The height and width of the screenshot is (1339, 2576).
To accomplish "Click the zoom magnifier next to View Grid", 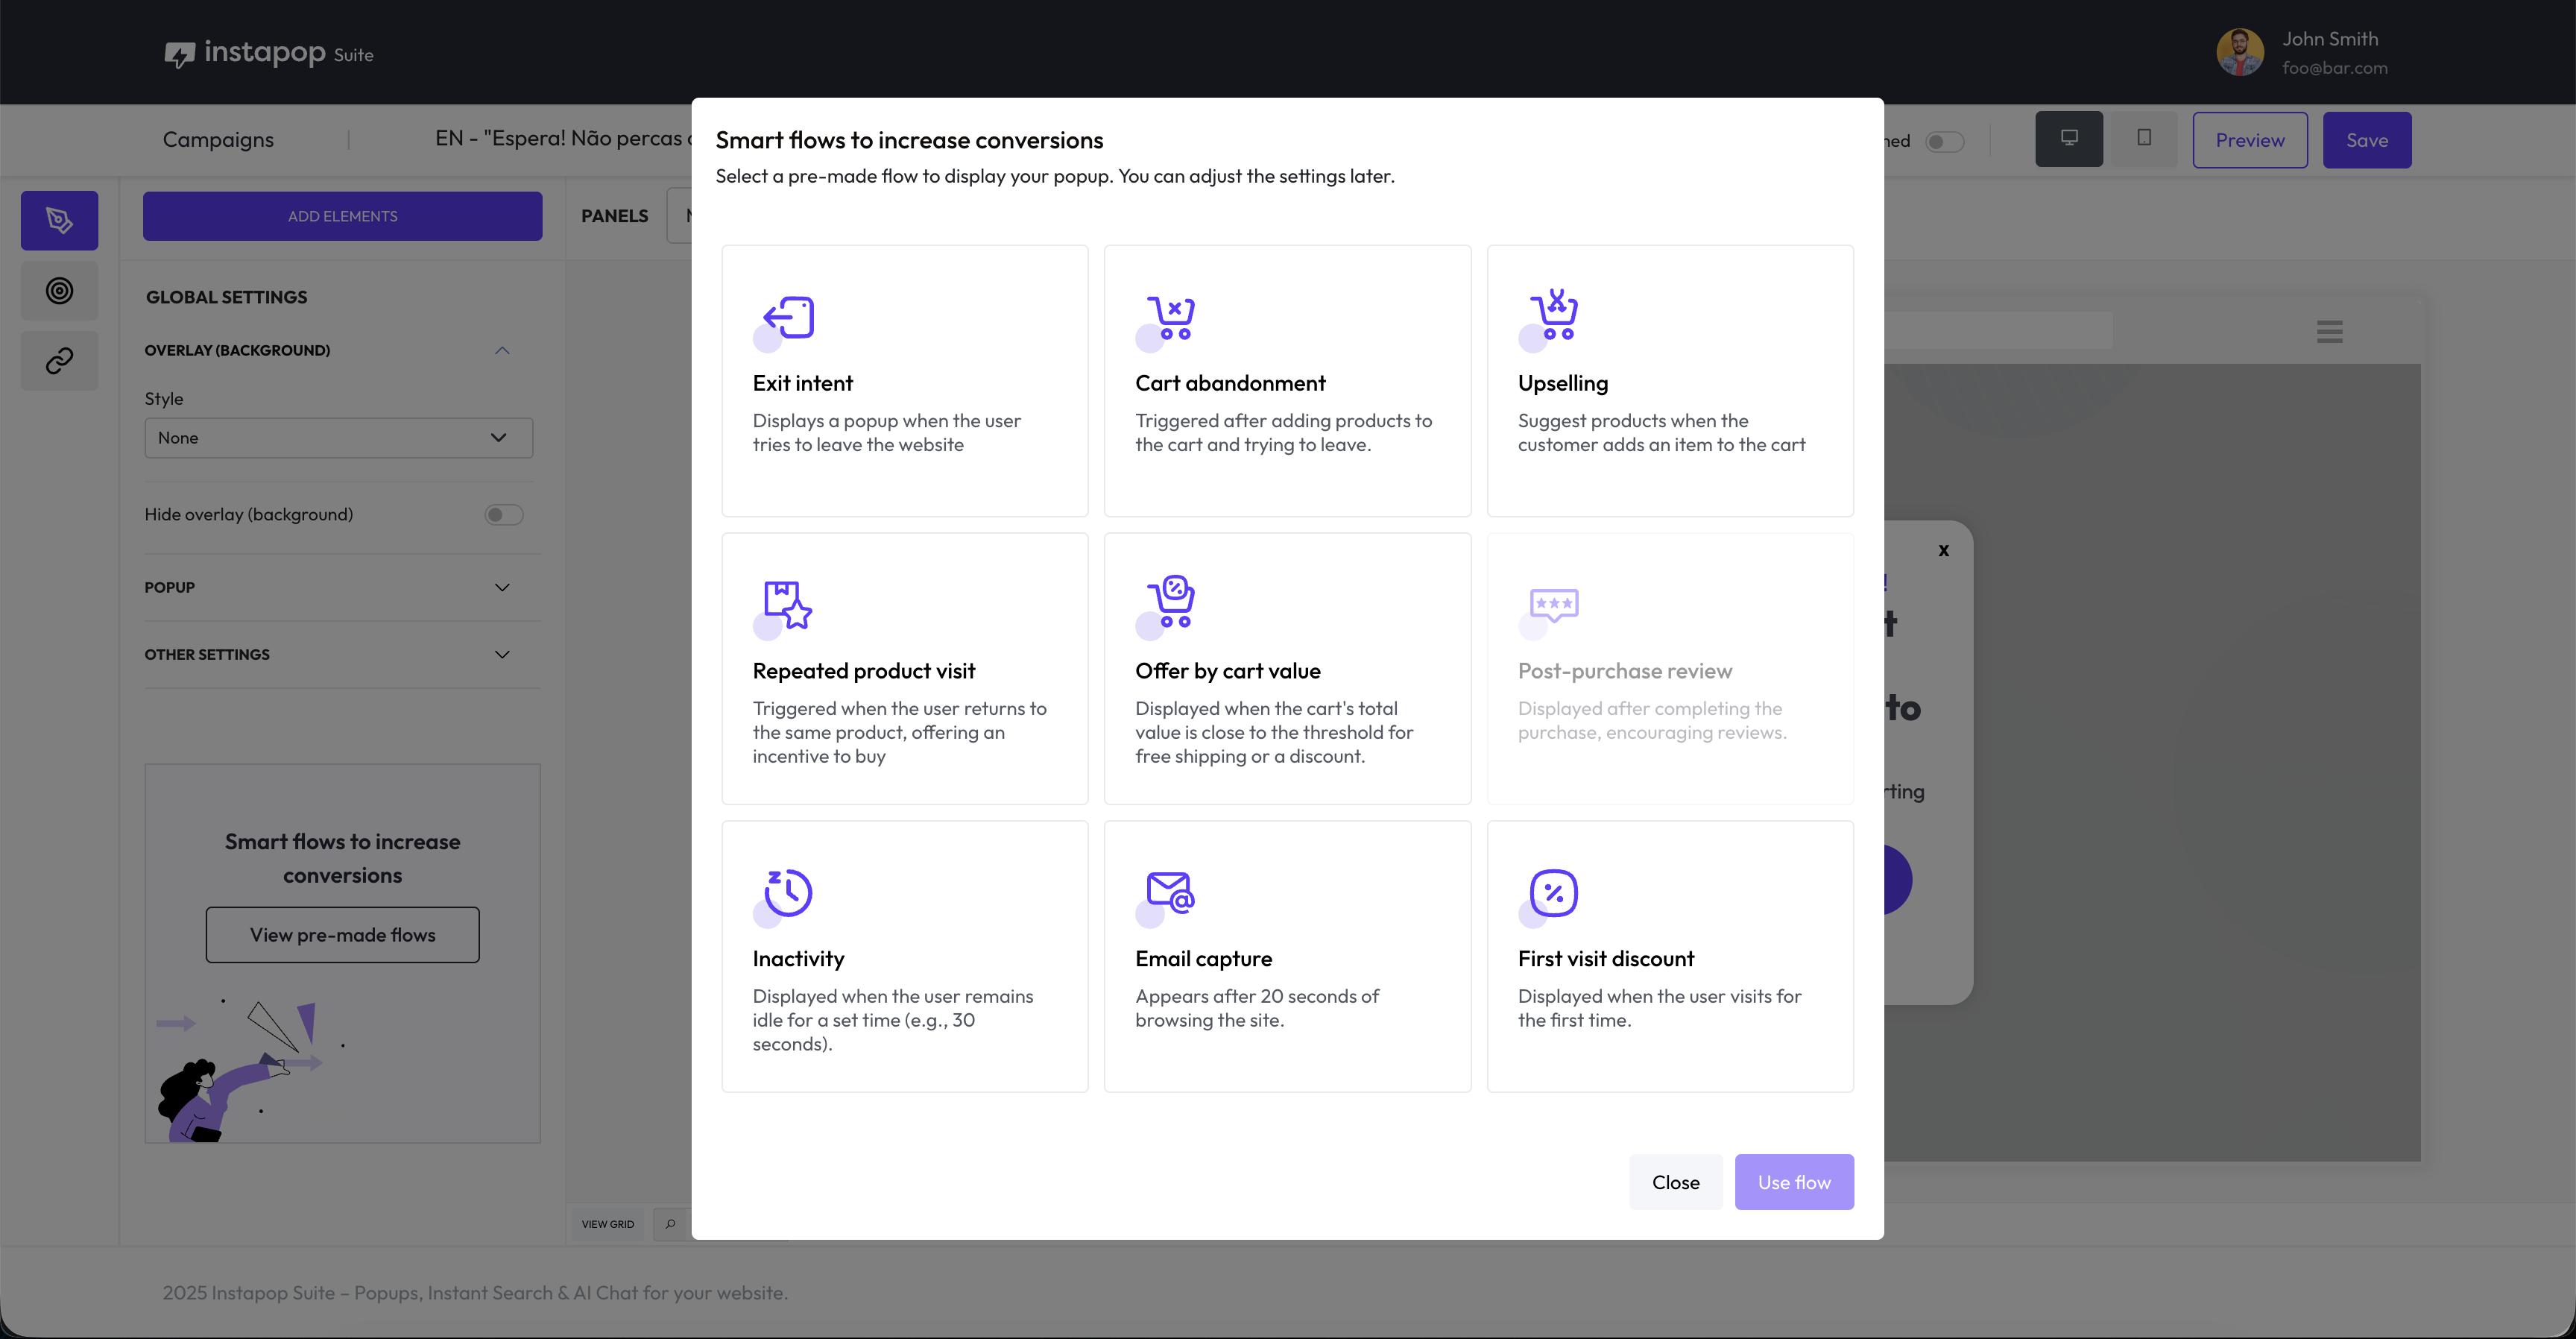I will tap(670, 1224).
